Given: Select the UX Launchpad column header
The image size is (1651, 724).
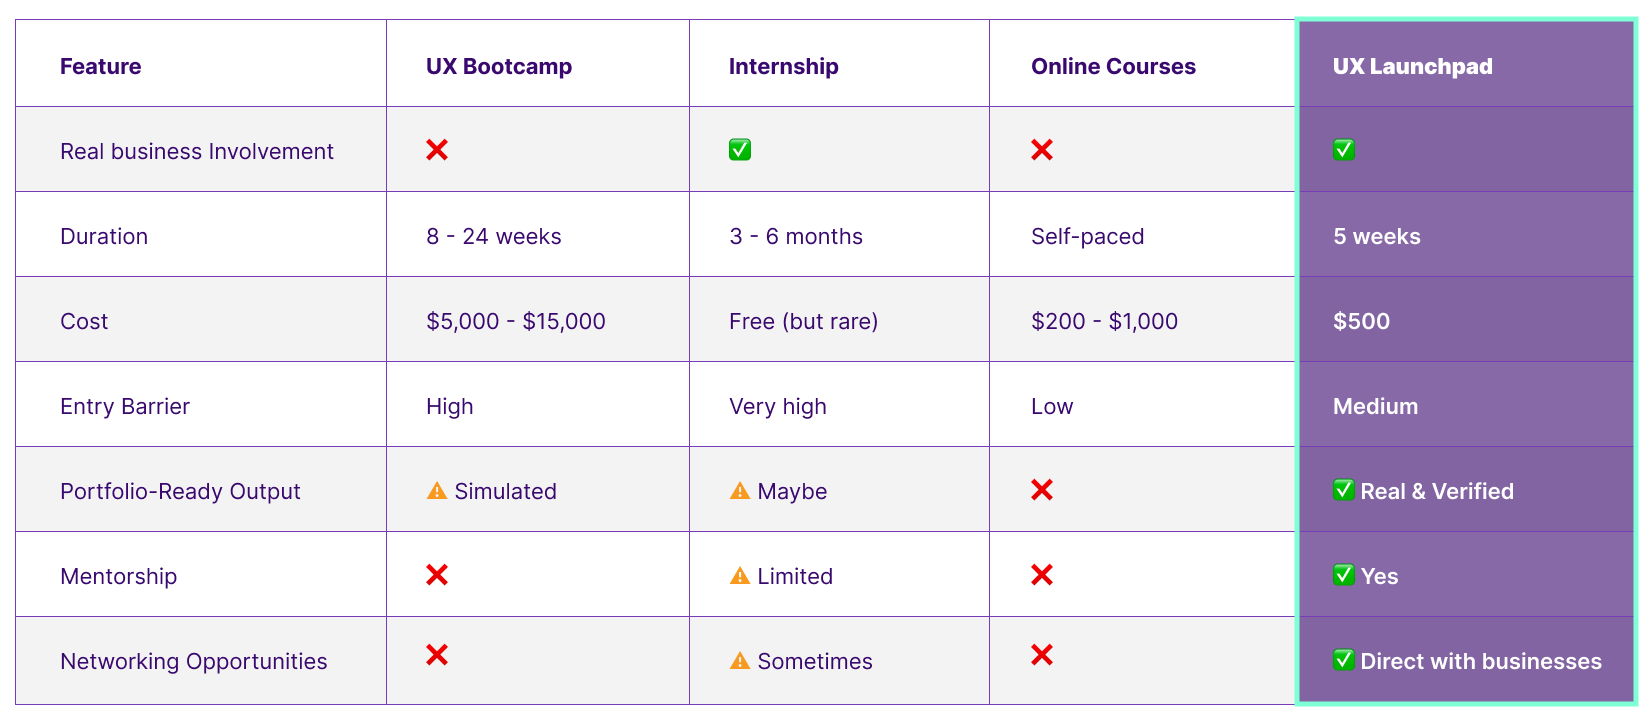Looking at the screenshot, I should click(1412, 66).
